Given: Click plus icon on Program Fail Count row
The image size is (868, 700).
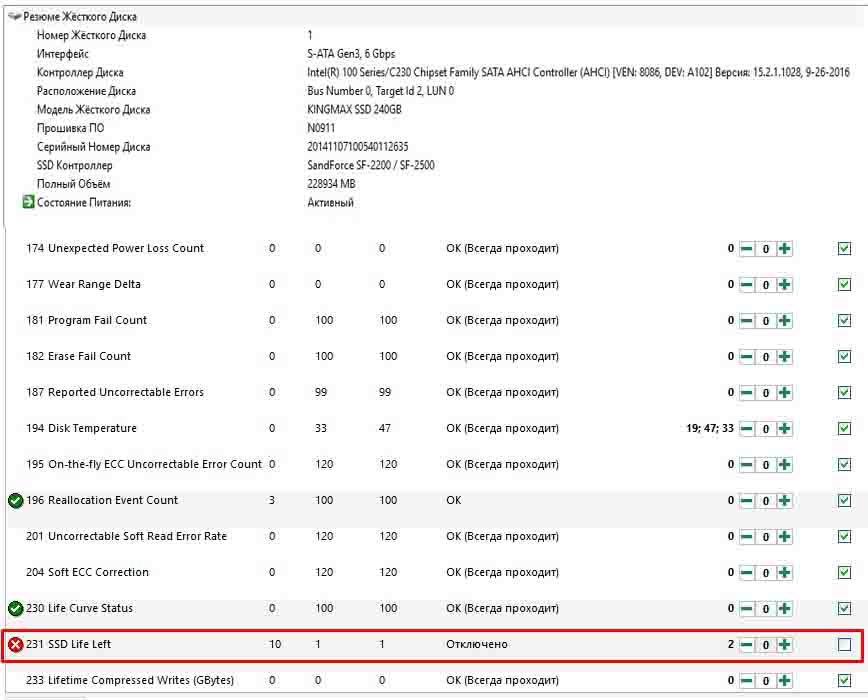Looking at the screenshot, I should pyautogui.click(x=784, y=321).
